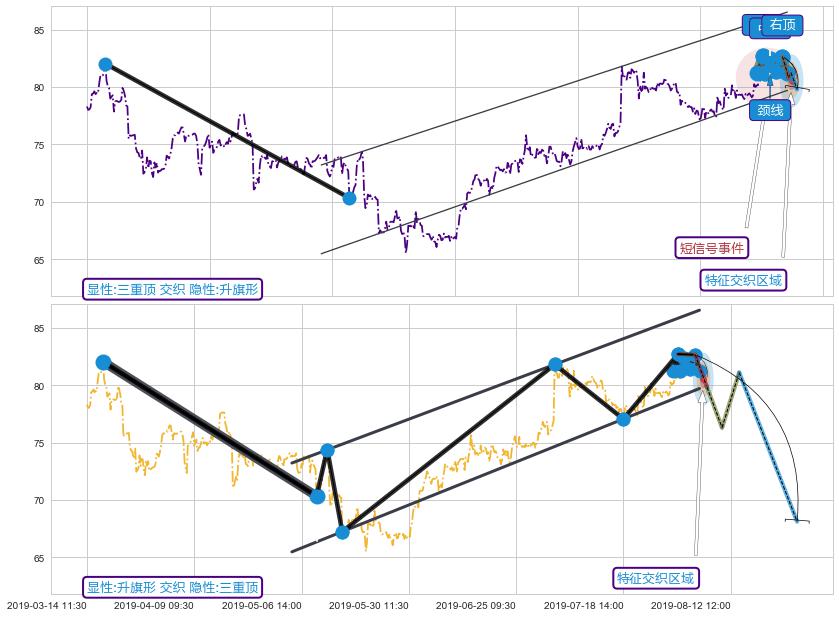Click 特征交织区域 label in upper chart
839x617 pixels.
tap(743, 280)
